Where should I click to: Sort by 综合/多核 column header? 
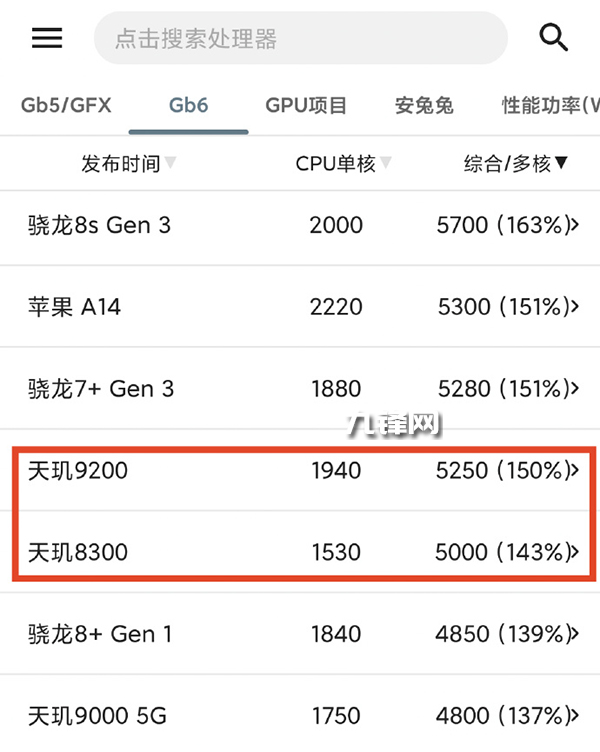click(x=516, y=163)
